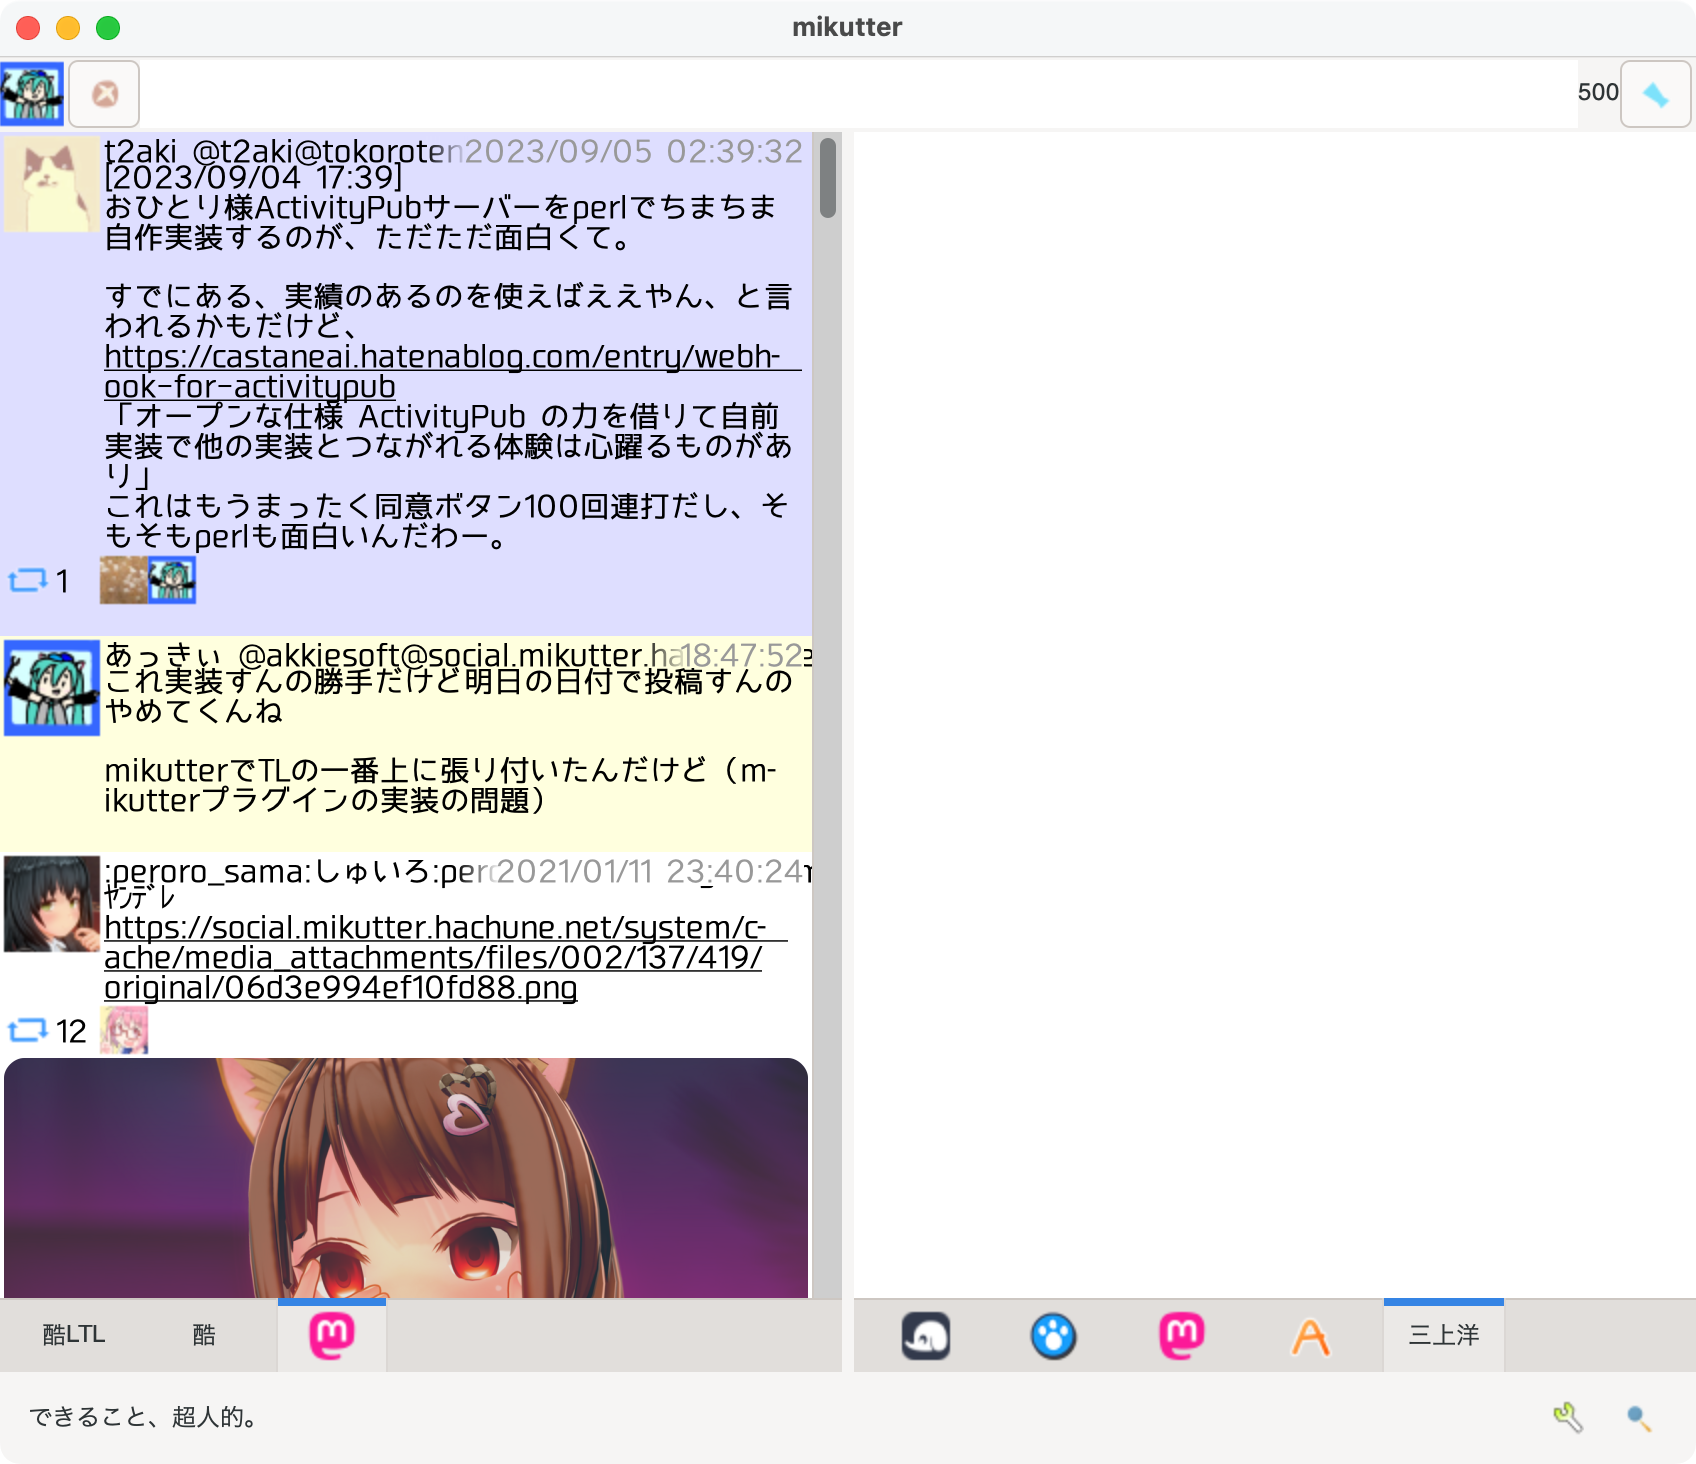Click the magnifier search icon in status bar
This screenshot has width=1696, height=1464.
coord(1638,1417)
